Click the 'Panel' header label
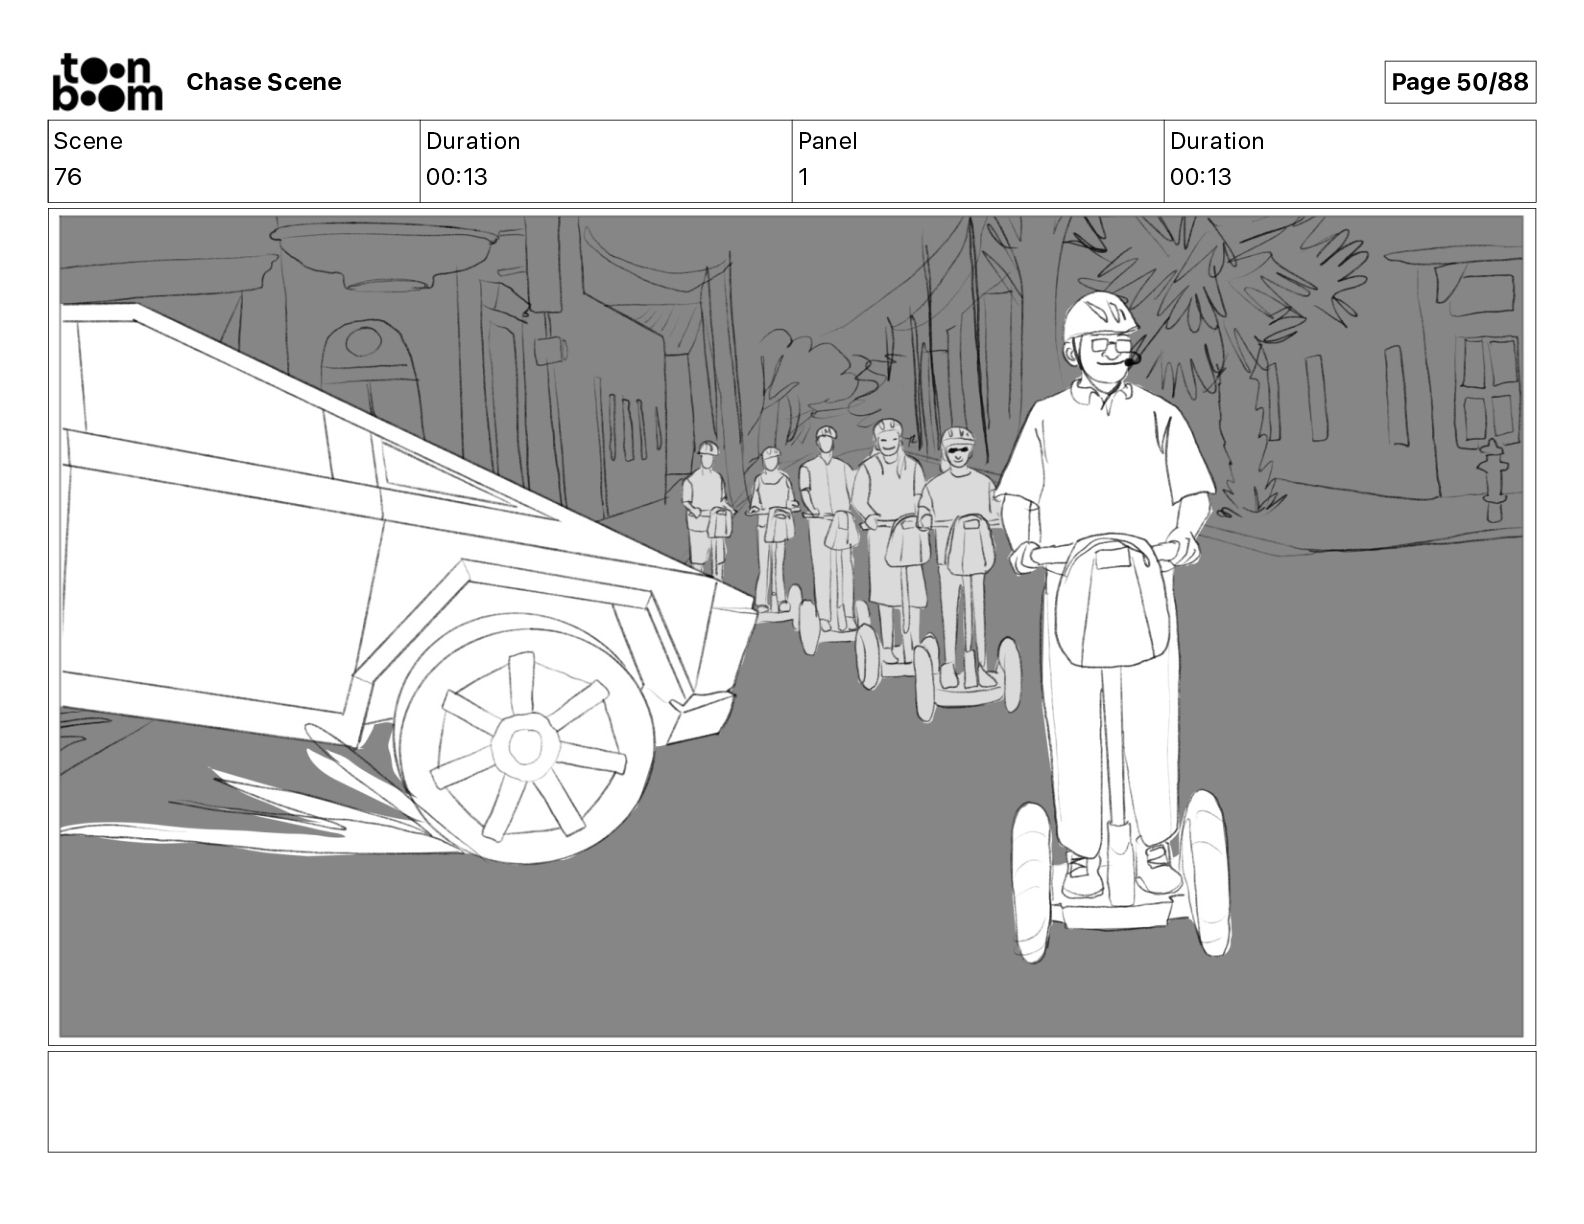This screenshot has height=1224, width=1584. coord(828,141)
